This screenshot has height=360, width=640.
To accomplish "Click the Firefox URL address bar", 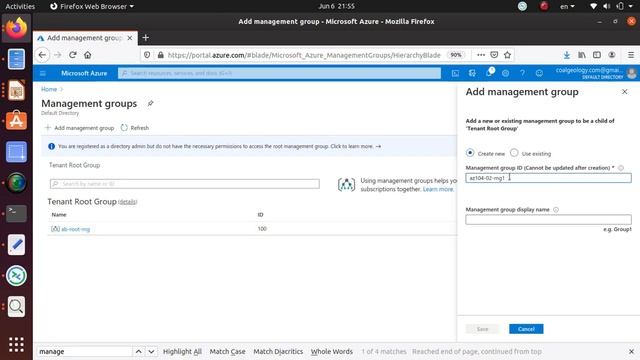I will point(304,55).
